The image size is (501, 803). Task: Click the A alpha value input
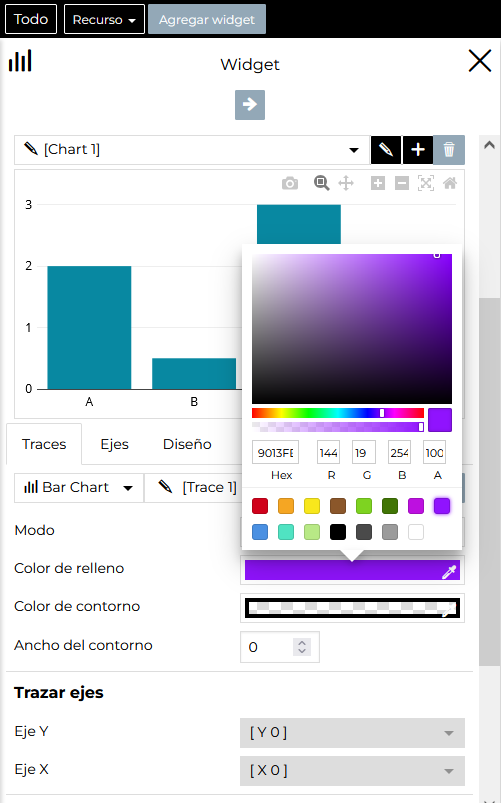(x=434, y=453)
